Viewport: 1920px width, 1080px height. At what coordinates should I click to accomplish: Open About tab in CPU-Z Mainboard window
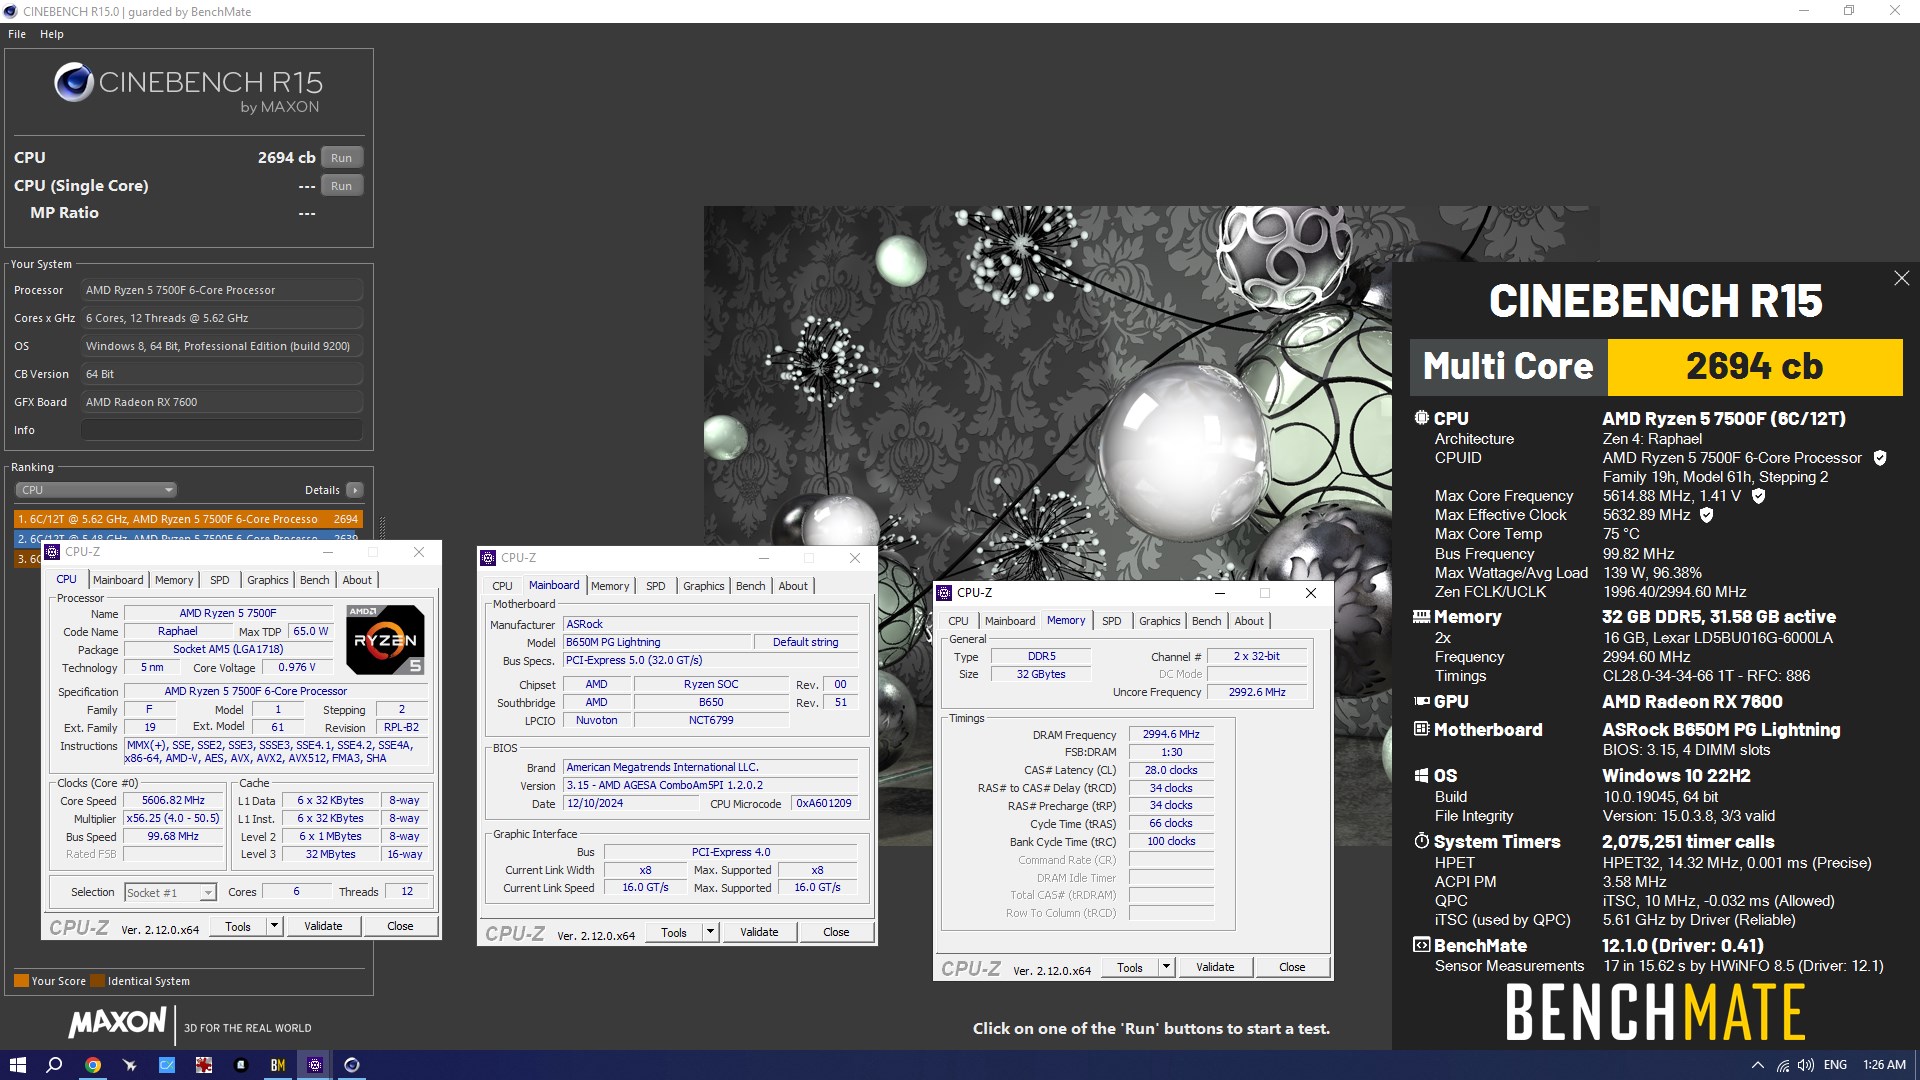point(793,586)
